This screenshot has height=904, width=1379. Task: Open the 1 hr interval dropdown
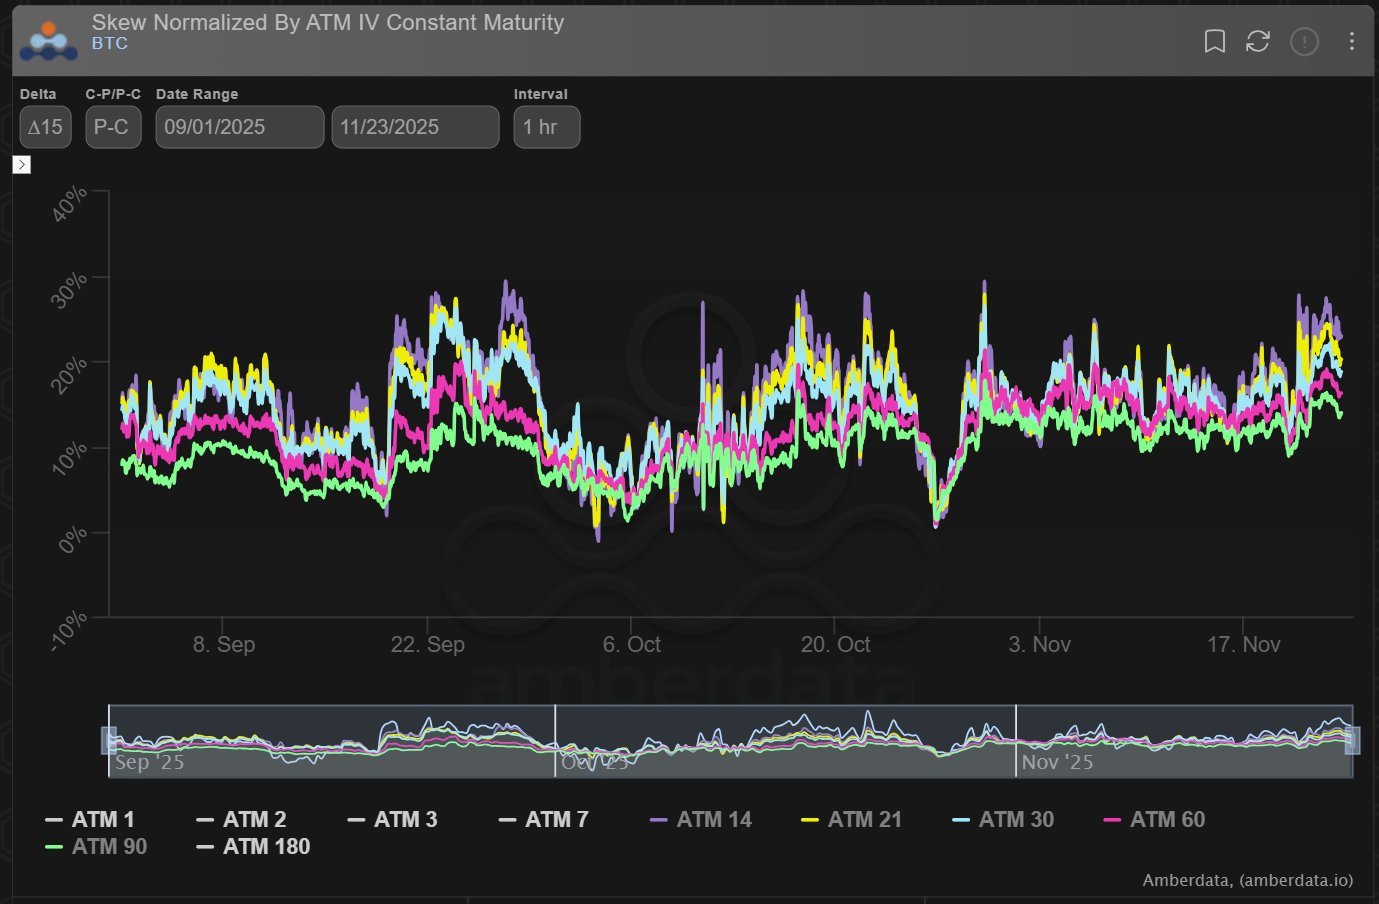pos(546,127)
